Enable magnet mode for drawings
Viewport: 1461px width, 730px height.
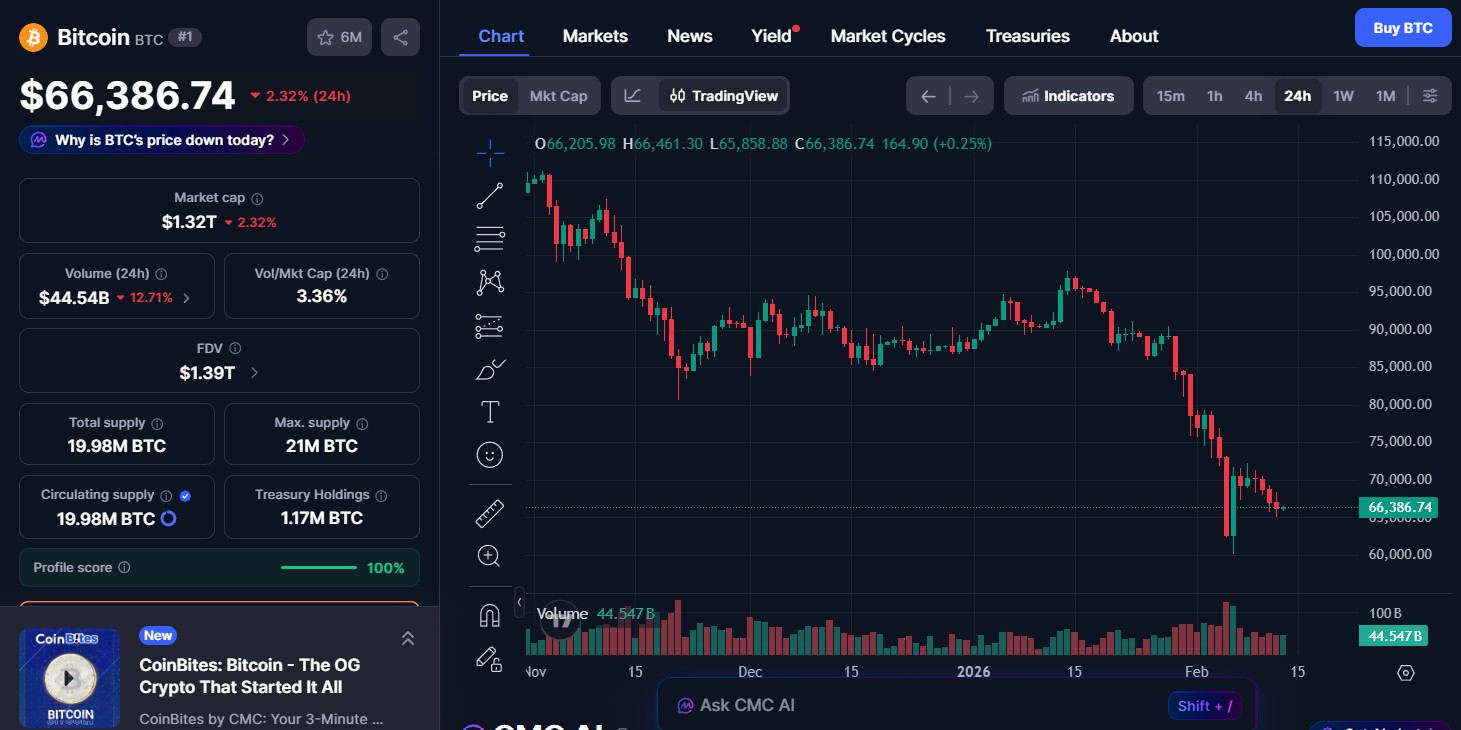click(x=490, y=614)
